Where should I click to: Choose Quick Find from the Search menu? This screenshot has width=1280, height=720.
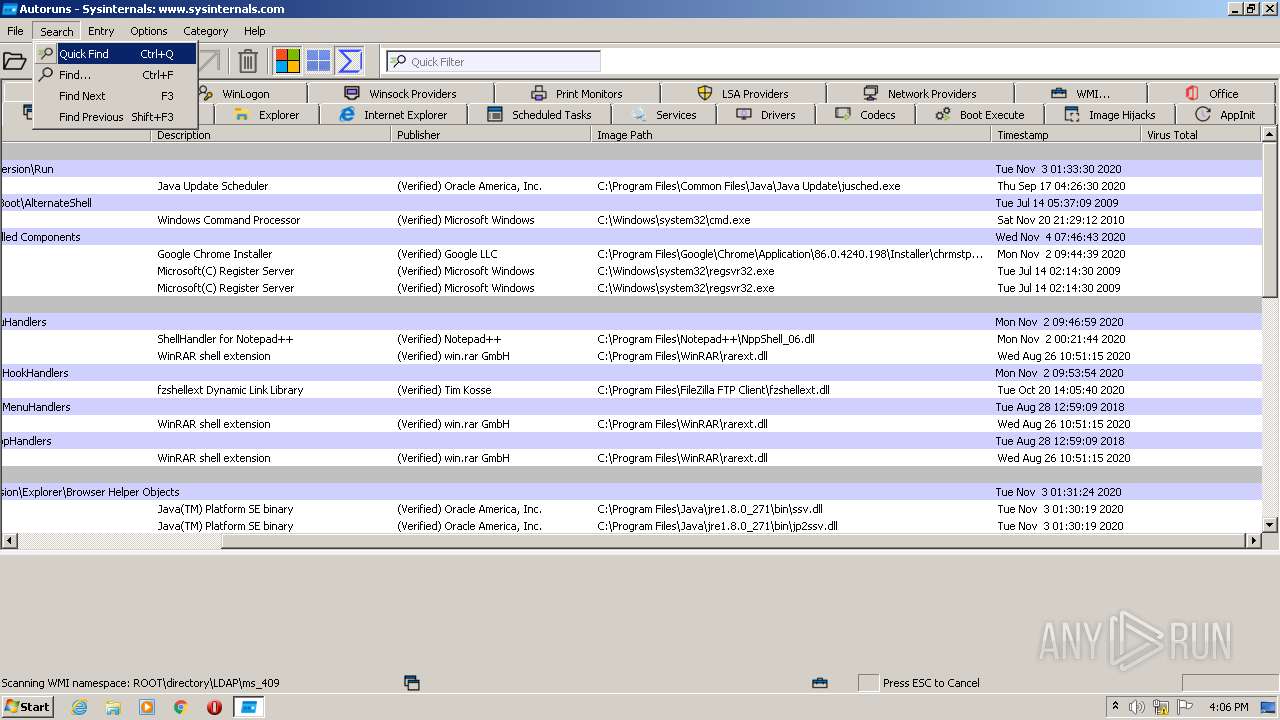(115, 54)
